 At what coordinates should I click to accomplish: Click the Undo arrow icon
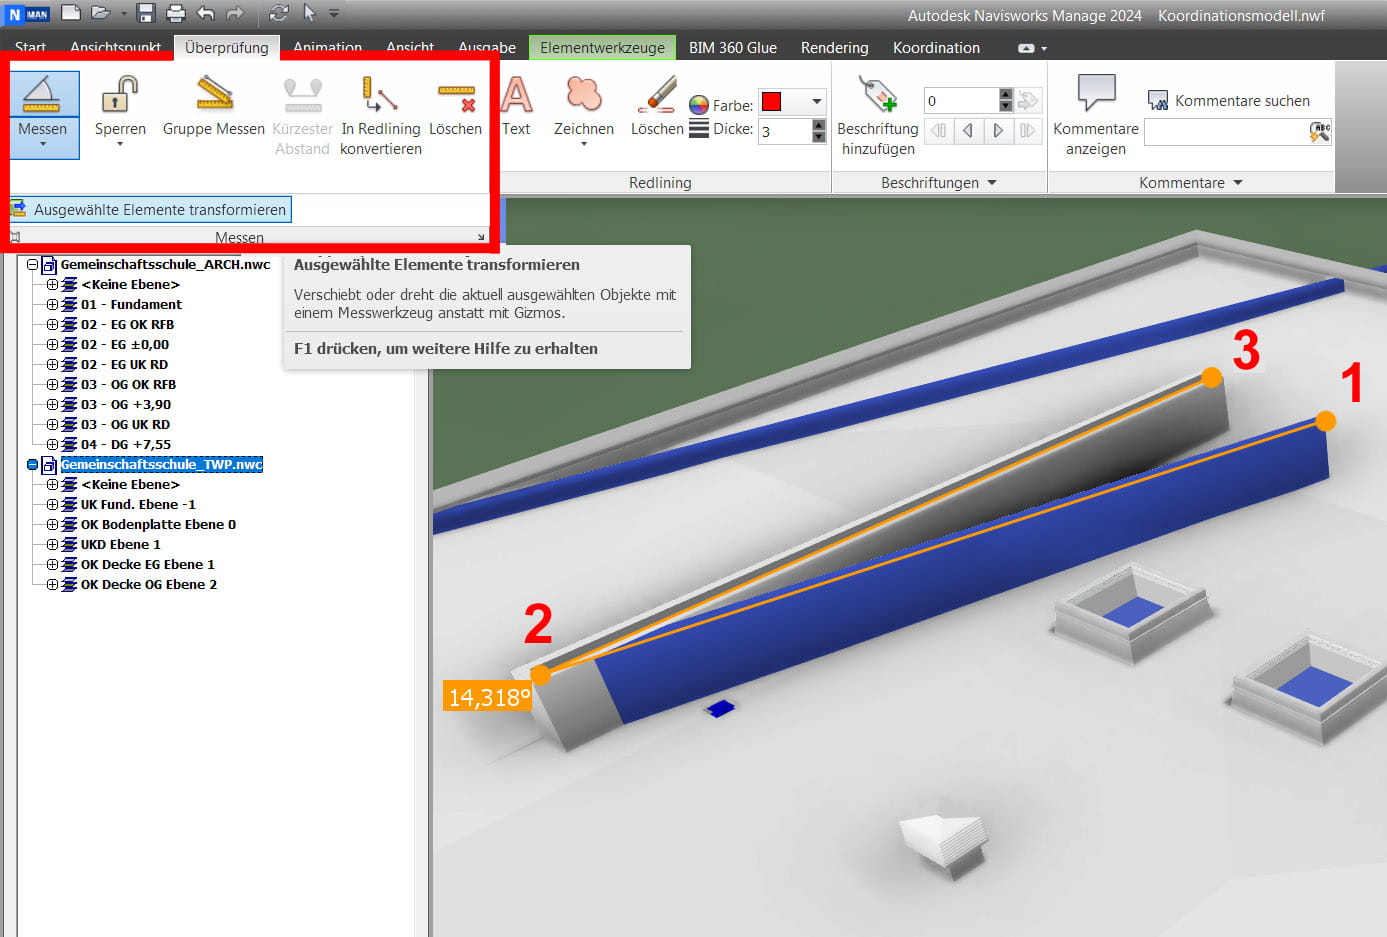tap(206, 13)
